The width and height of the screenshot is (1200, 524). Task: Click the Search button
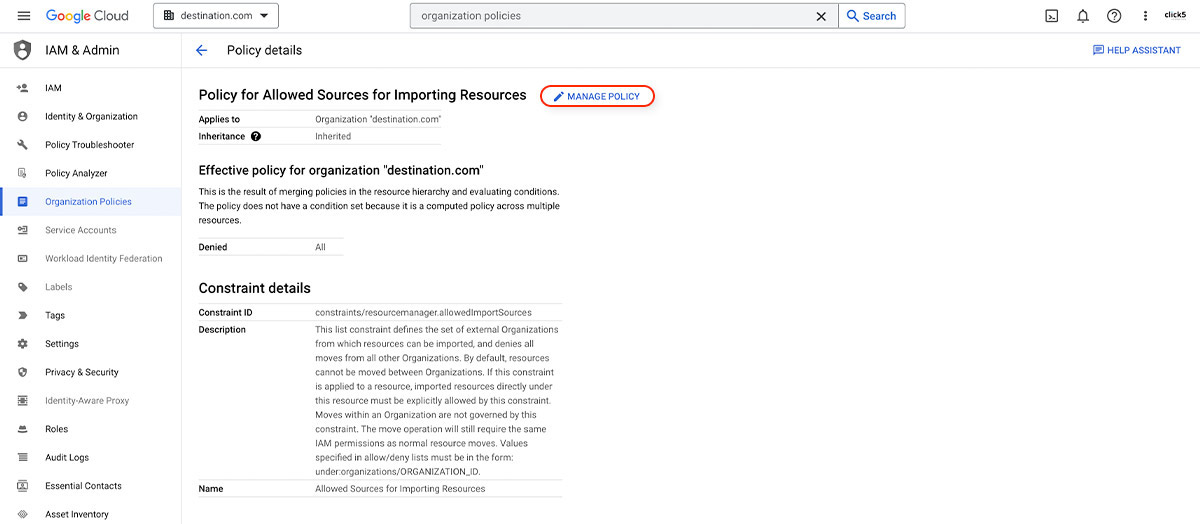click(x=871, y=16)
